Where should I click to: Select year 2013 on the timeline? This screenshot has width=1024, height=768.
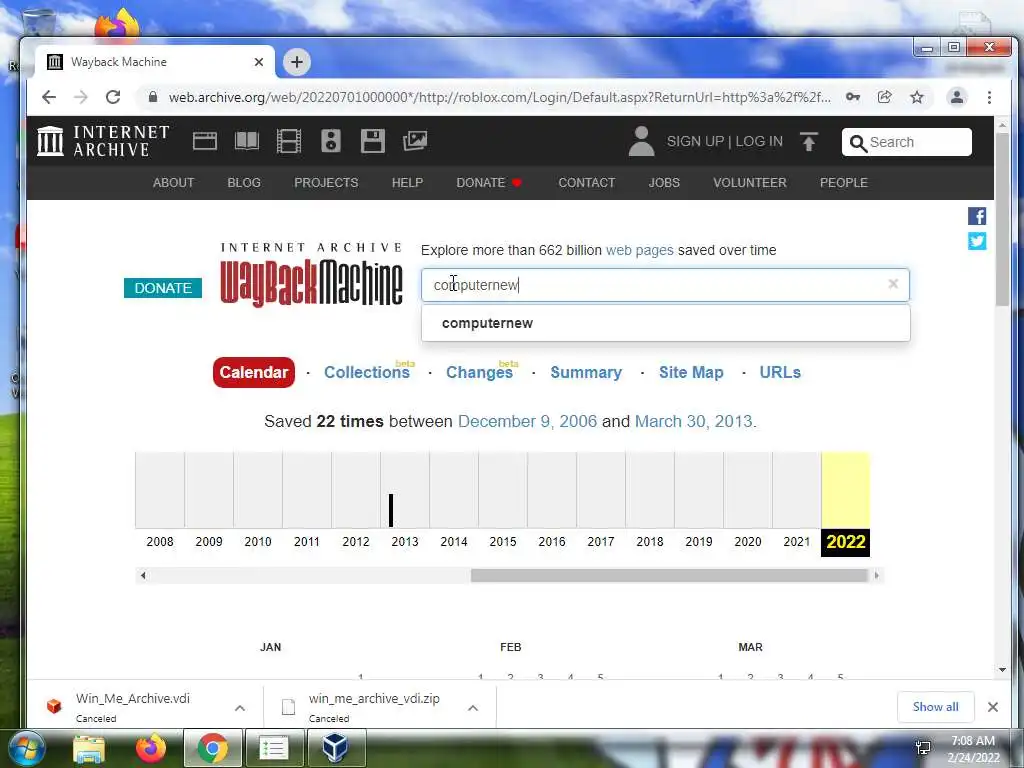point(405,541)
